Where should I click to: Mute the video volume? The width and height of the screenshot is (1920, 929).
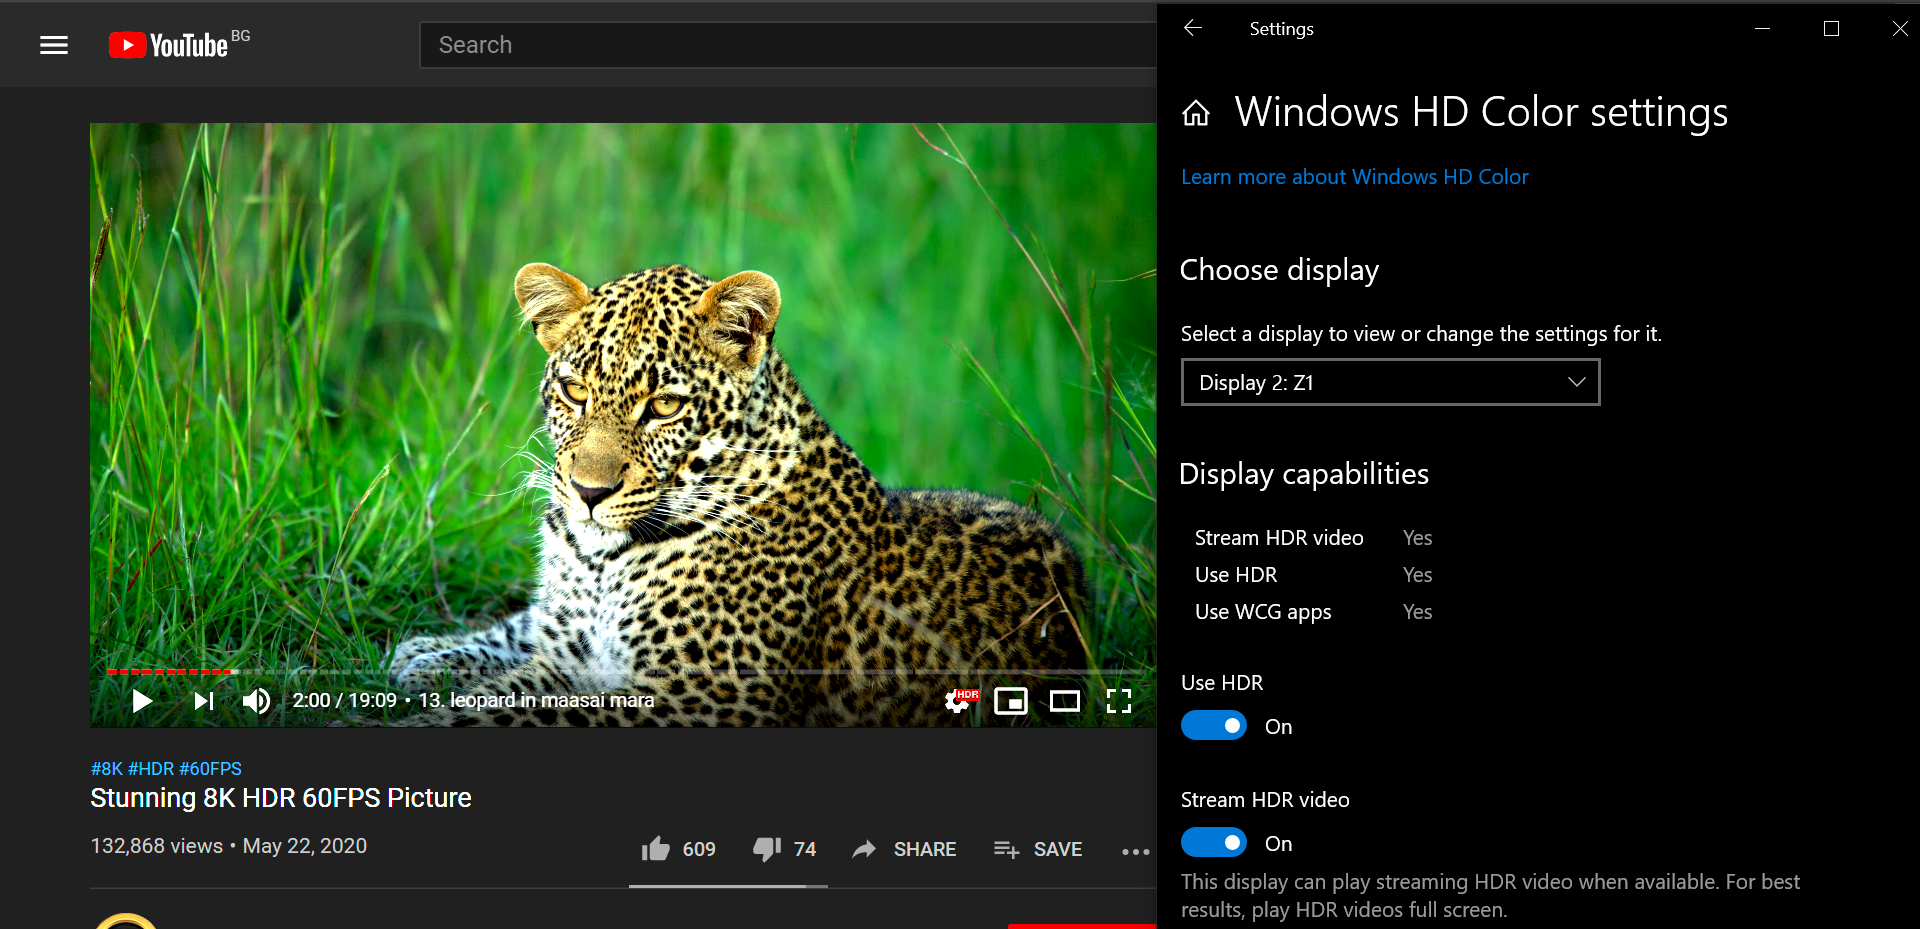[x=256, y=701]
